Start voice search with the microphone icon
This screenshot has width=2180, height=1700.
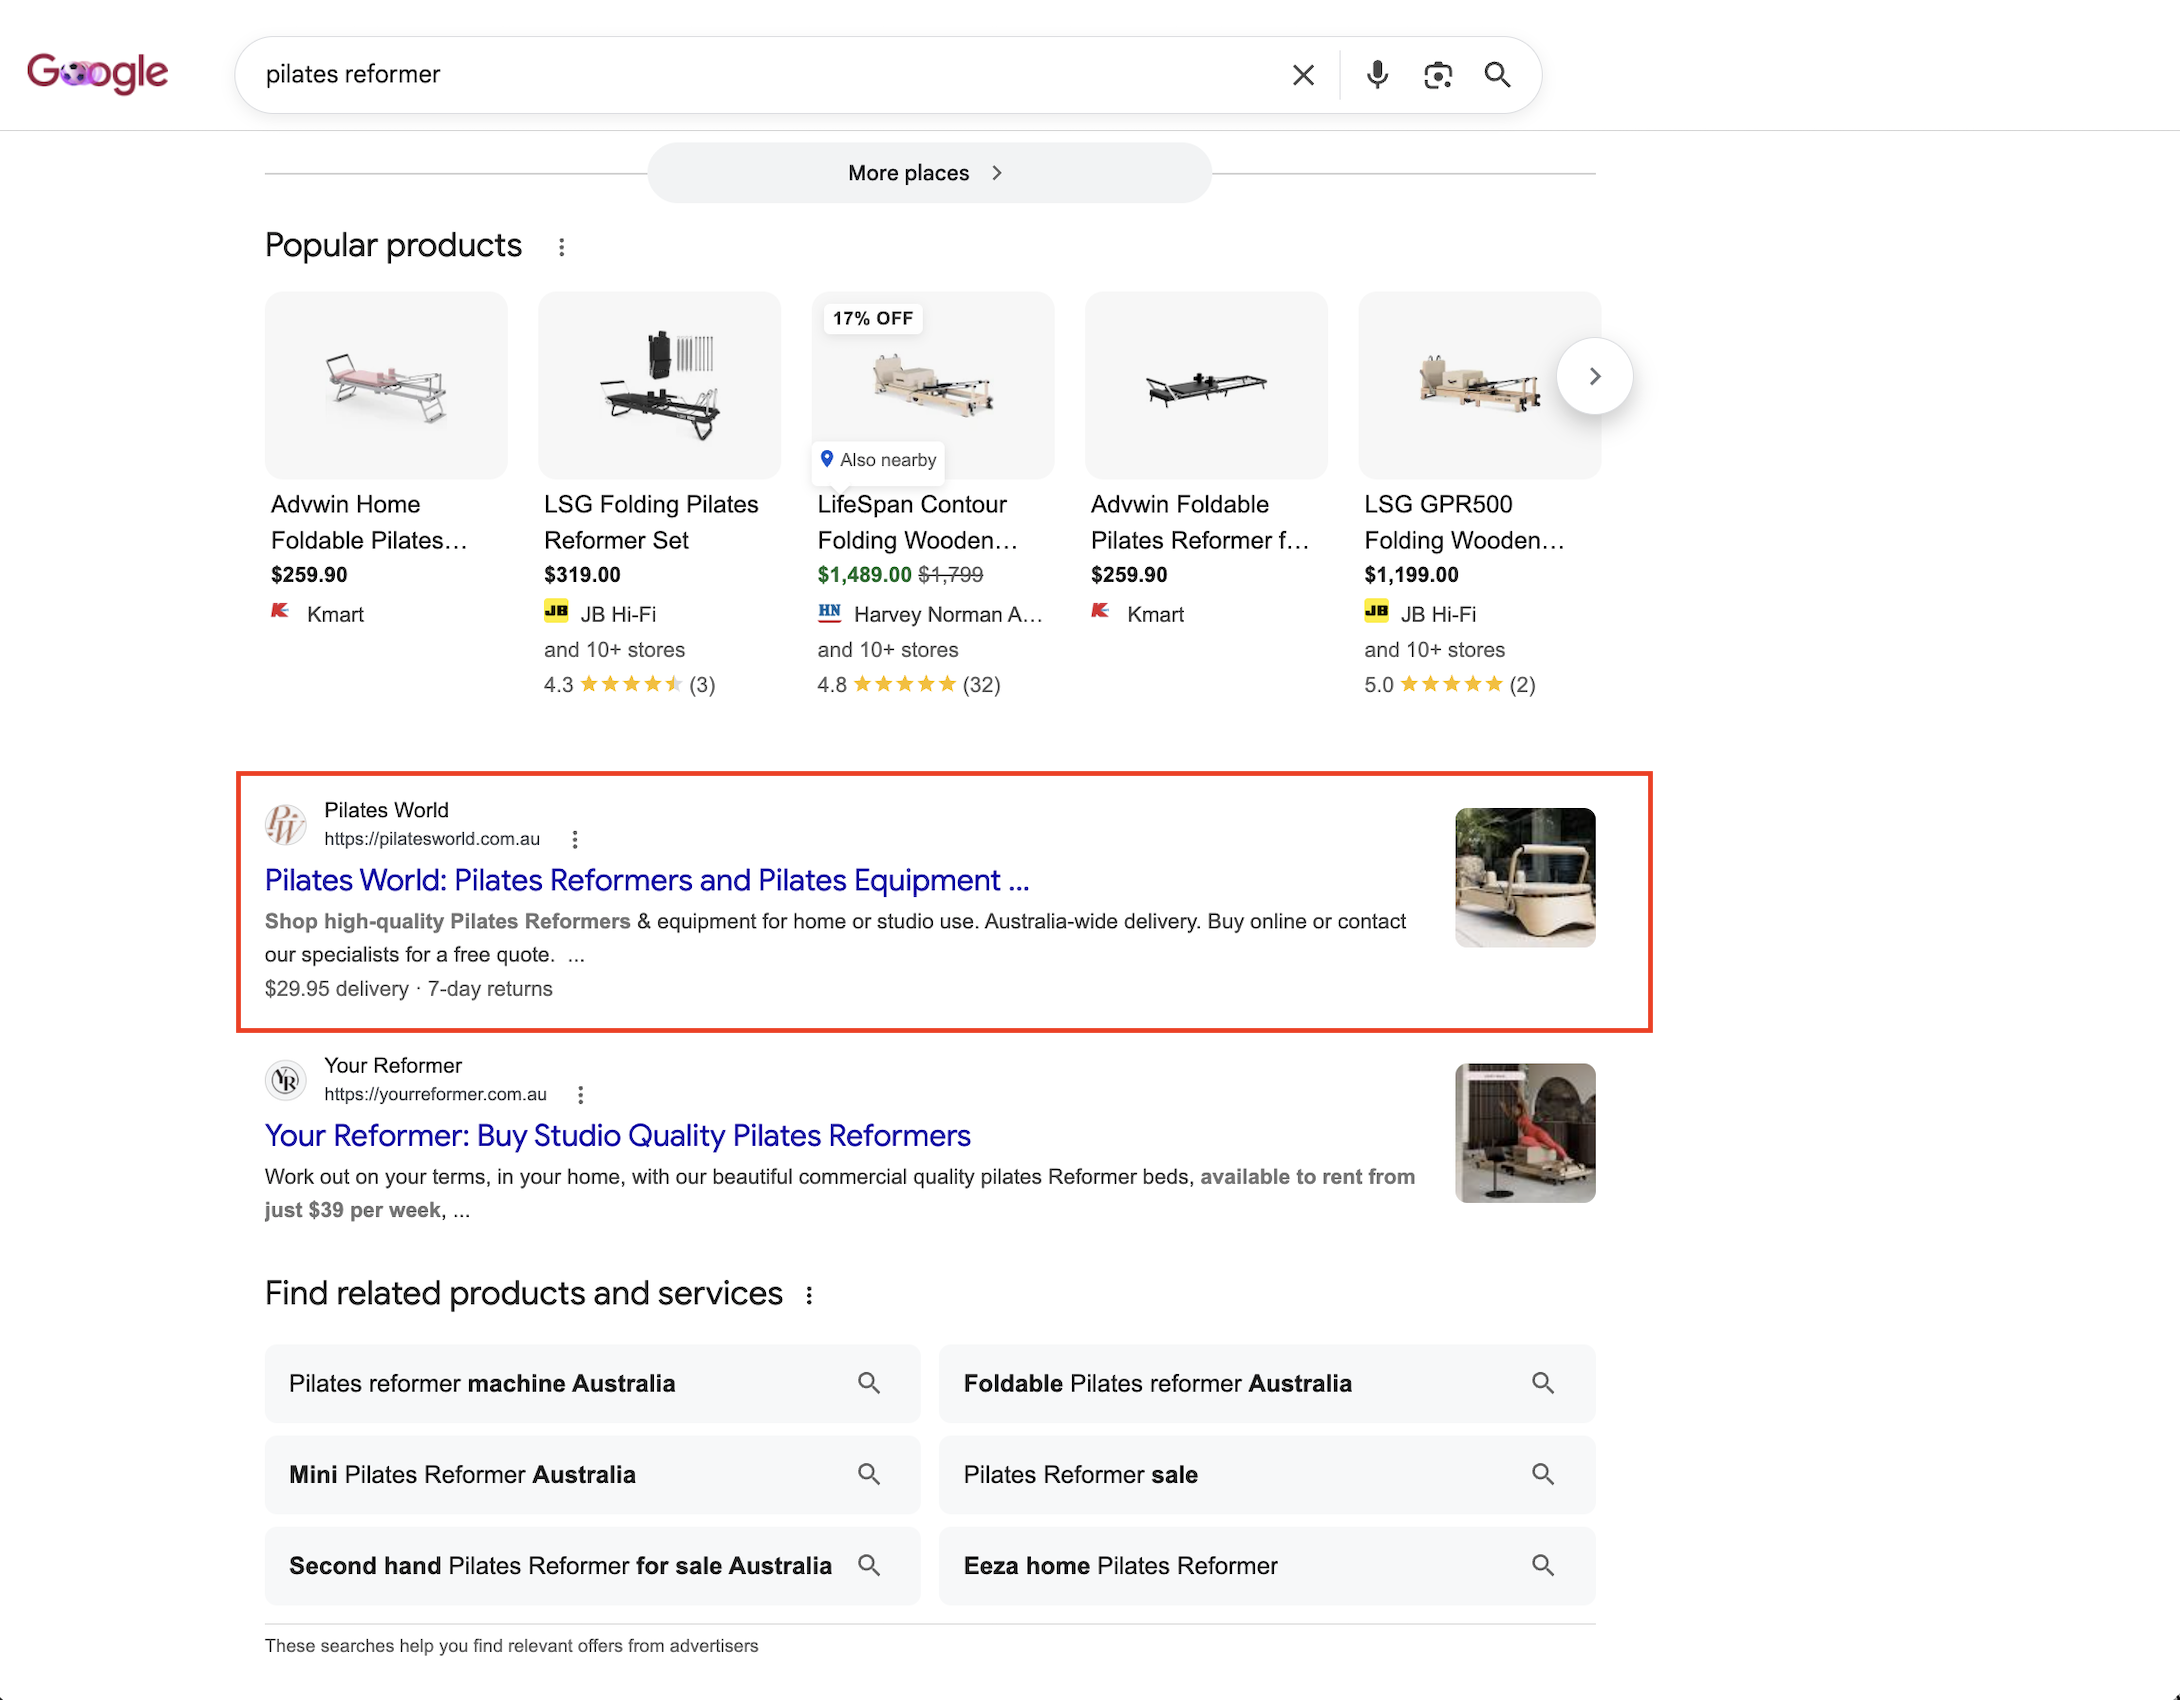tap(1377, 75)
